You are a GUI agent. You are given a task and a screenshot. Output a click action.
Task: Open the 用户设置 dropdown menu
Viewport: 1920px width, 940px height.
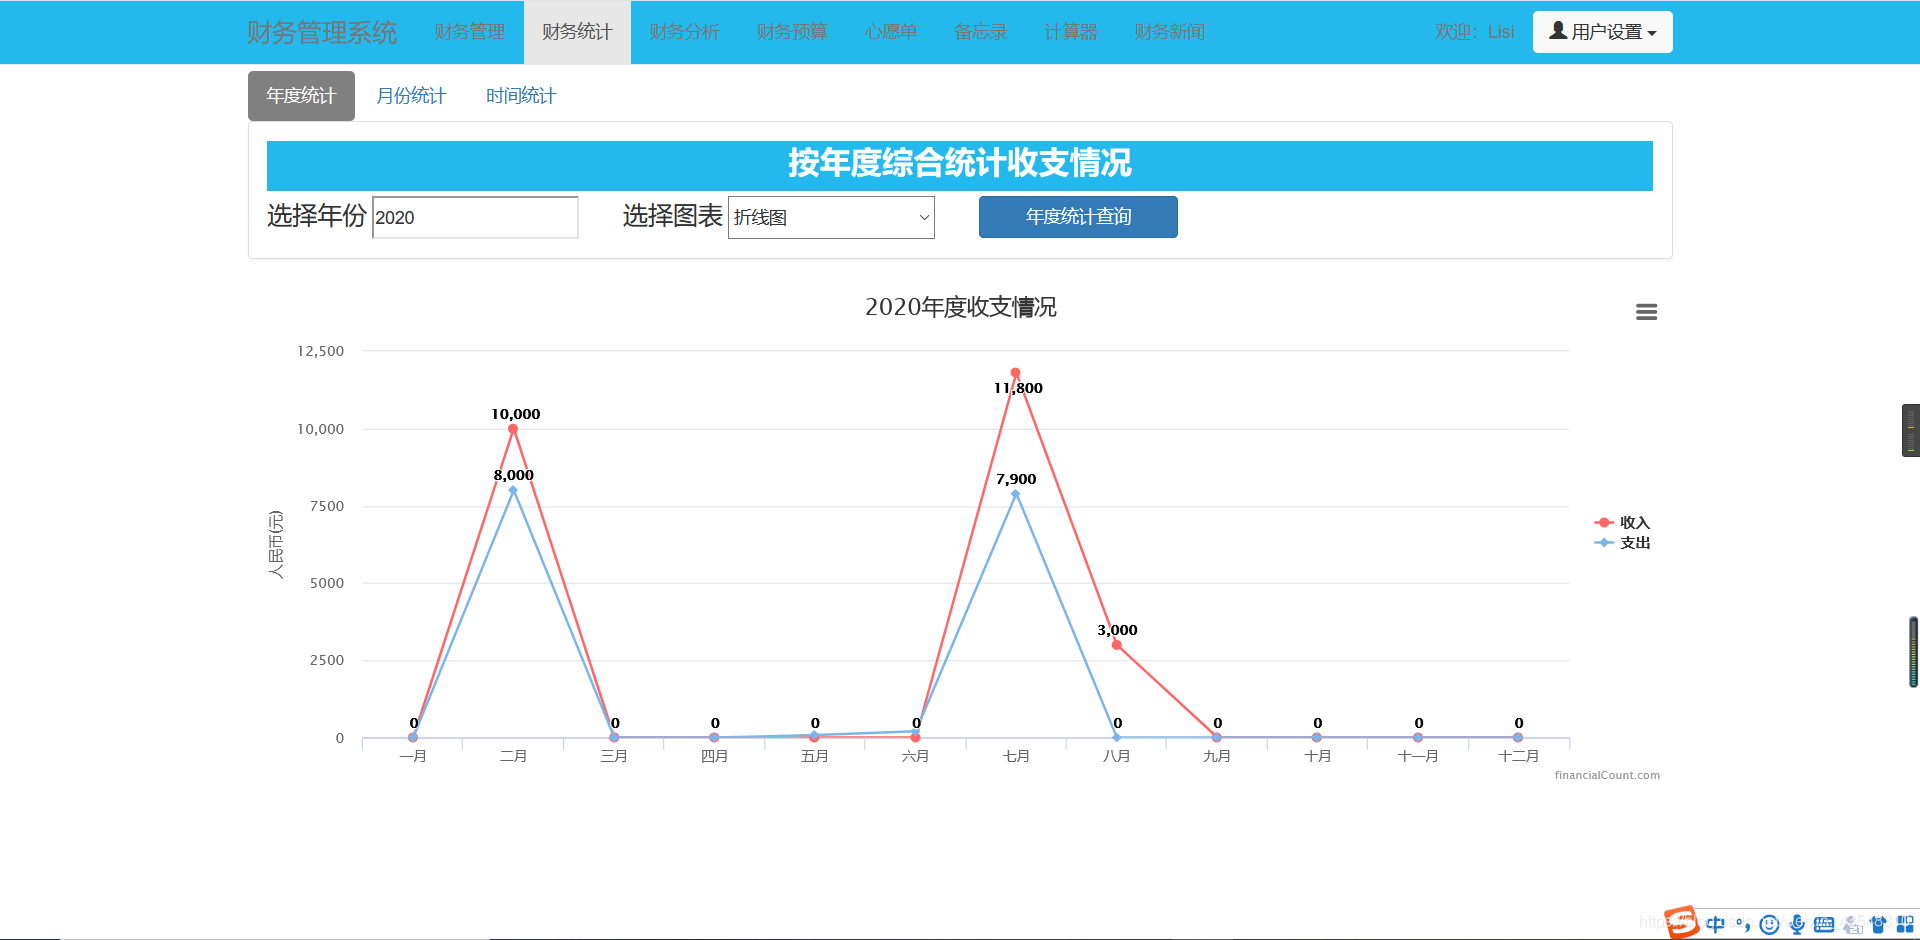click(x=1602, y=32)
